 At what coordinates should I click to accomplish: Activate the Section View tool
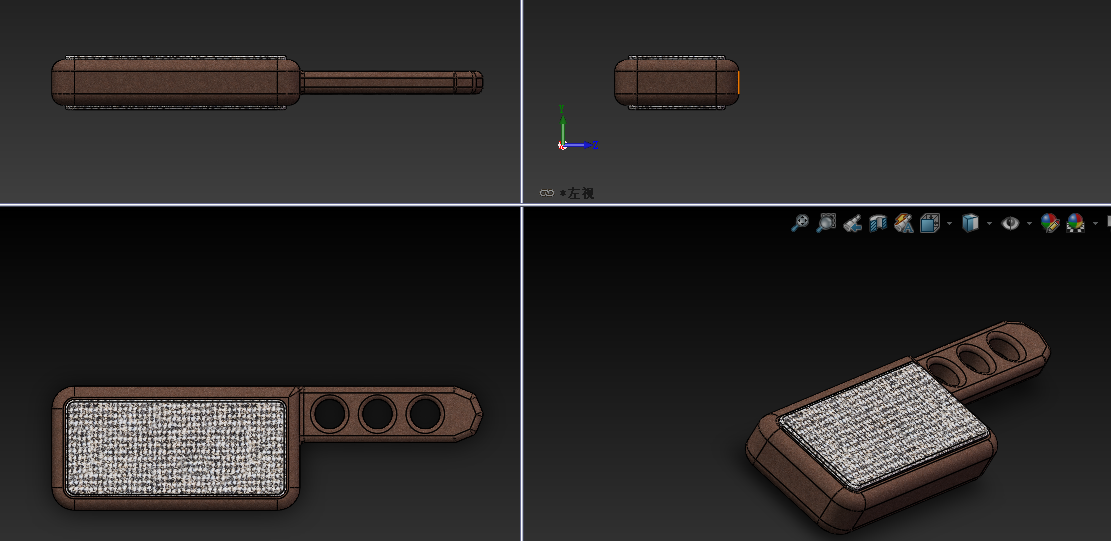[x=878, y=224]
